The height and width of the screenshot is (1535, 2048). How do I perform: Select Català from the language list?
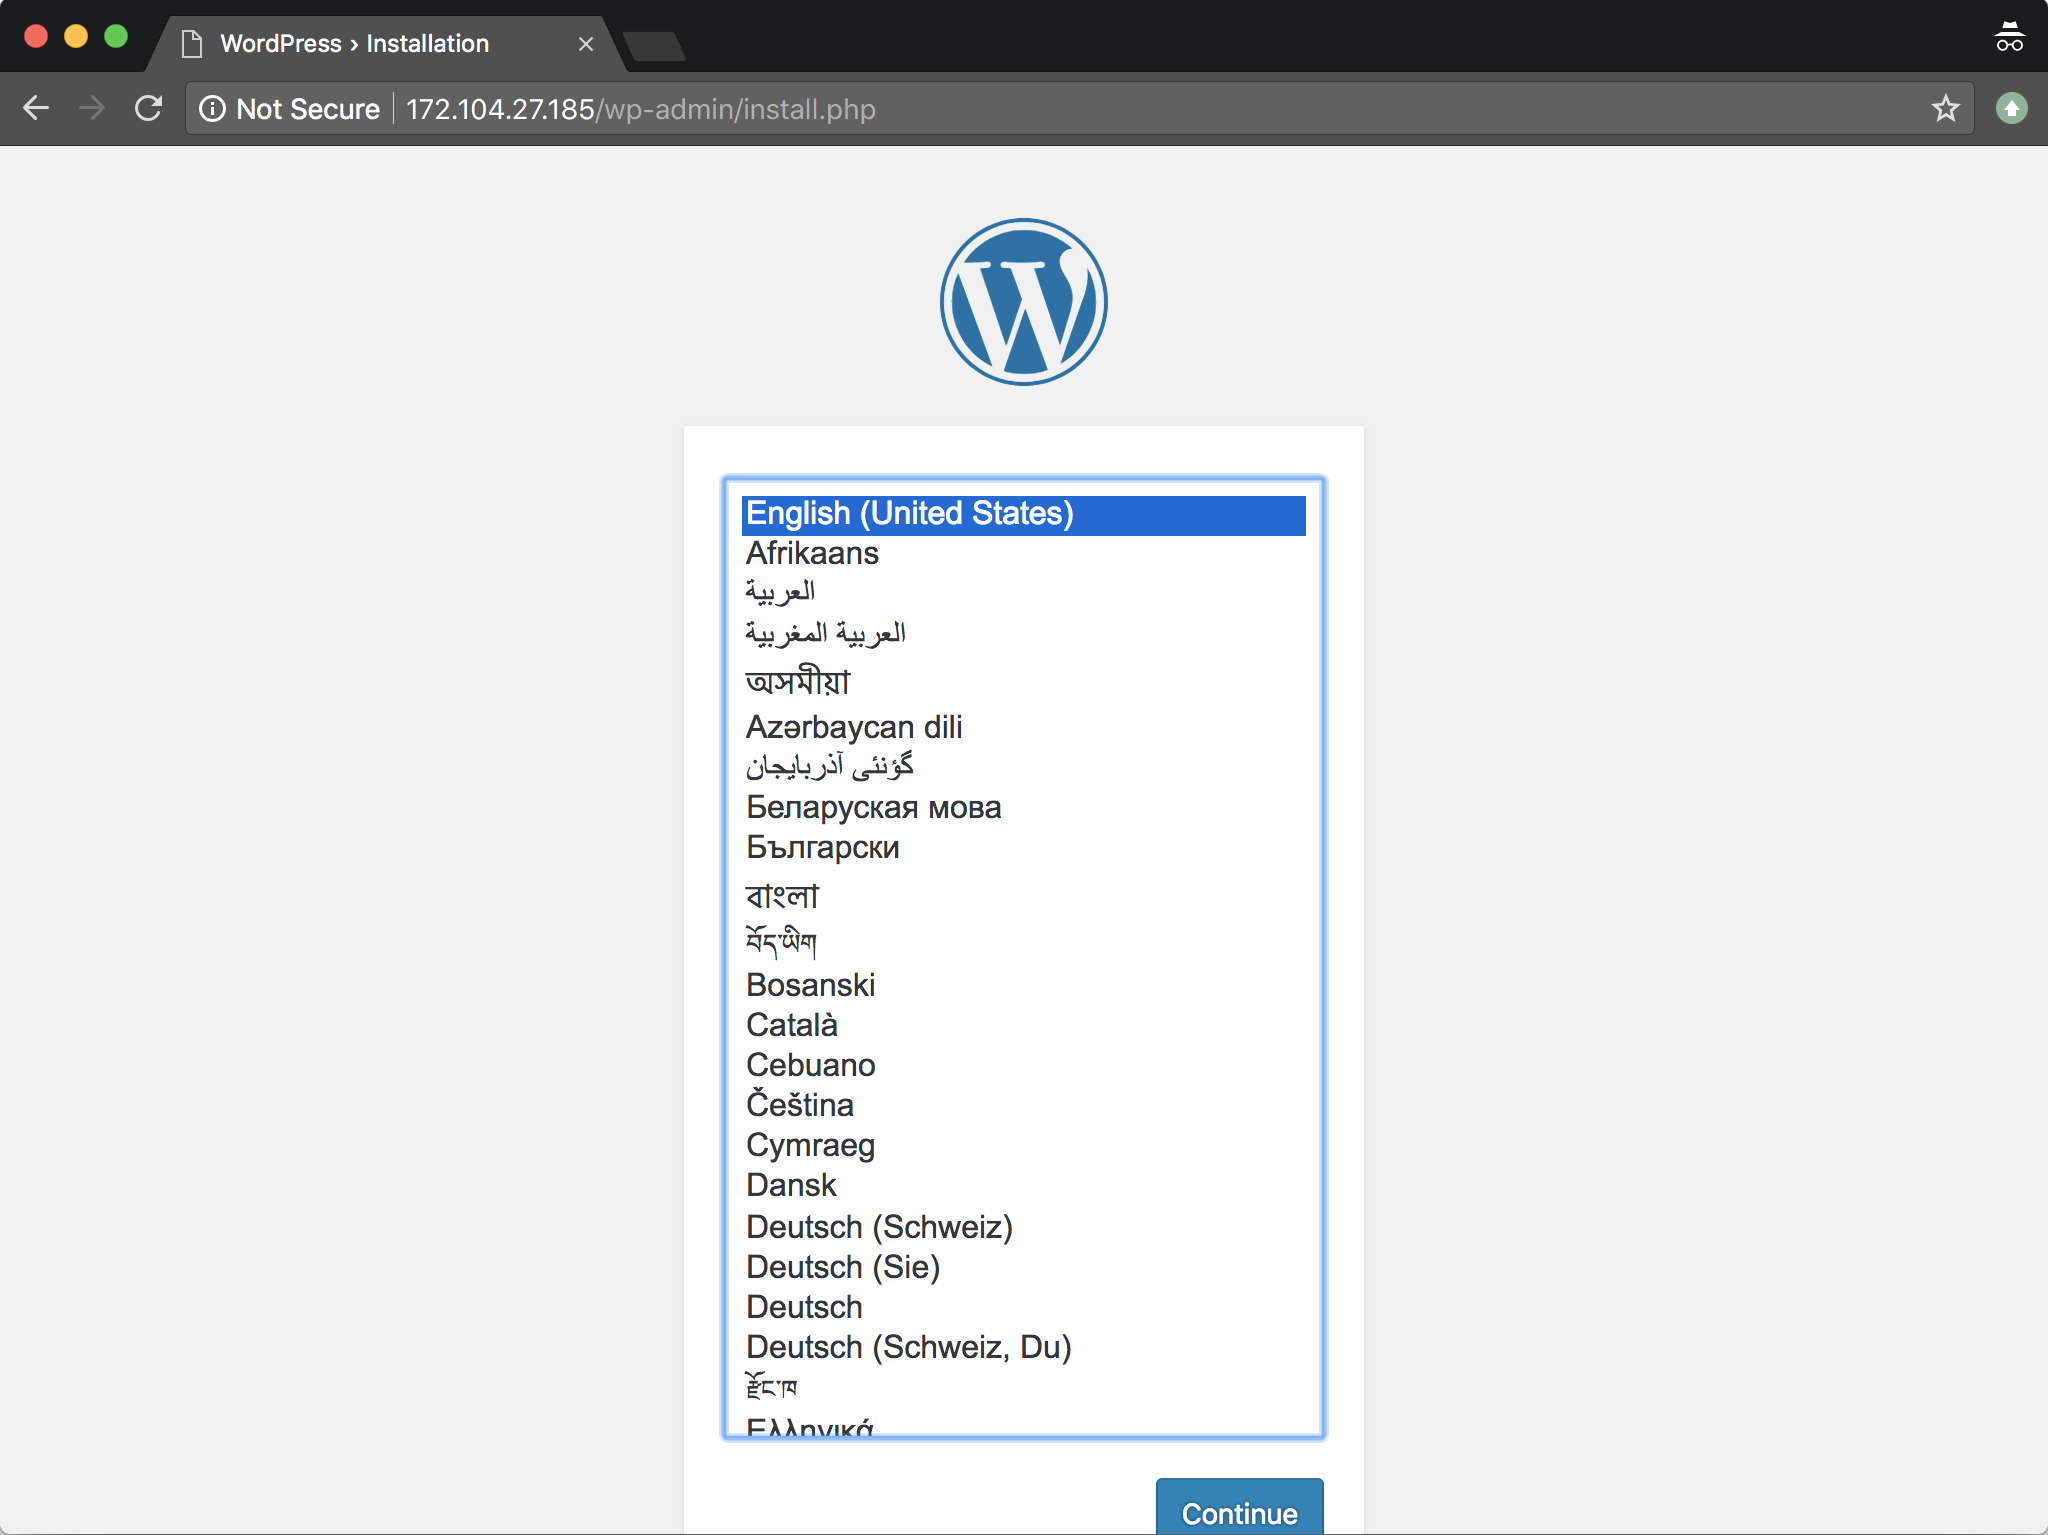tap(791, 1024)
